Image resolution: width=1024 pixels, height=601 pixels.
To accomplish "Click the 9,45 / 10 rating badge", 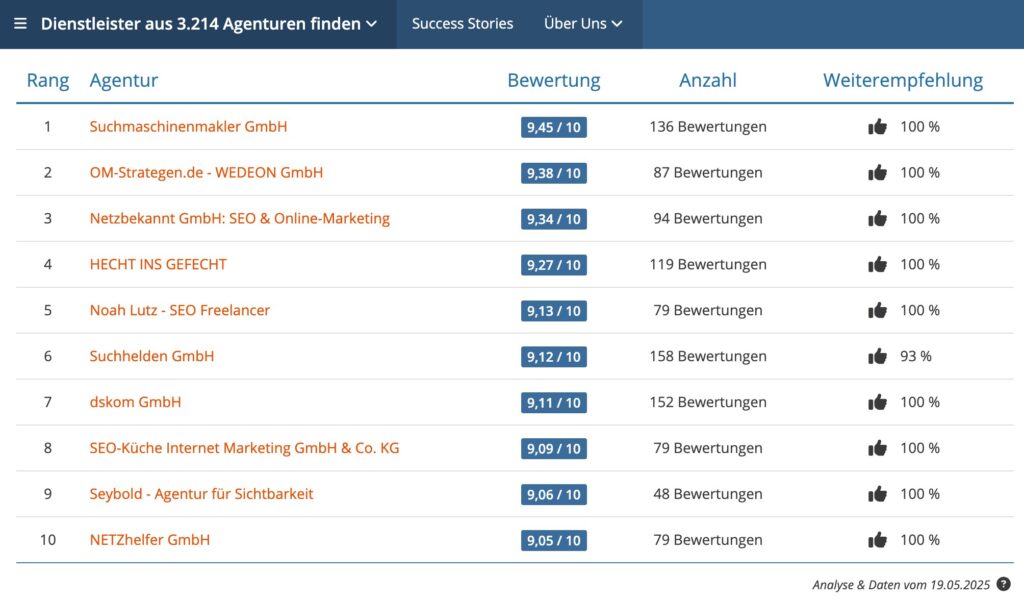I will 553,127.
